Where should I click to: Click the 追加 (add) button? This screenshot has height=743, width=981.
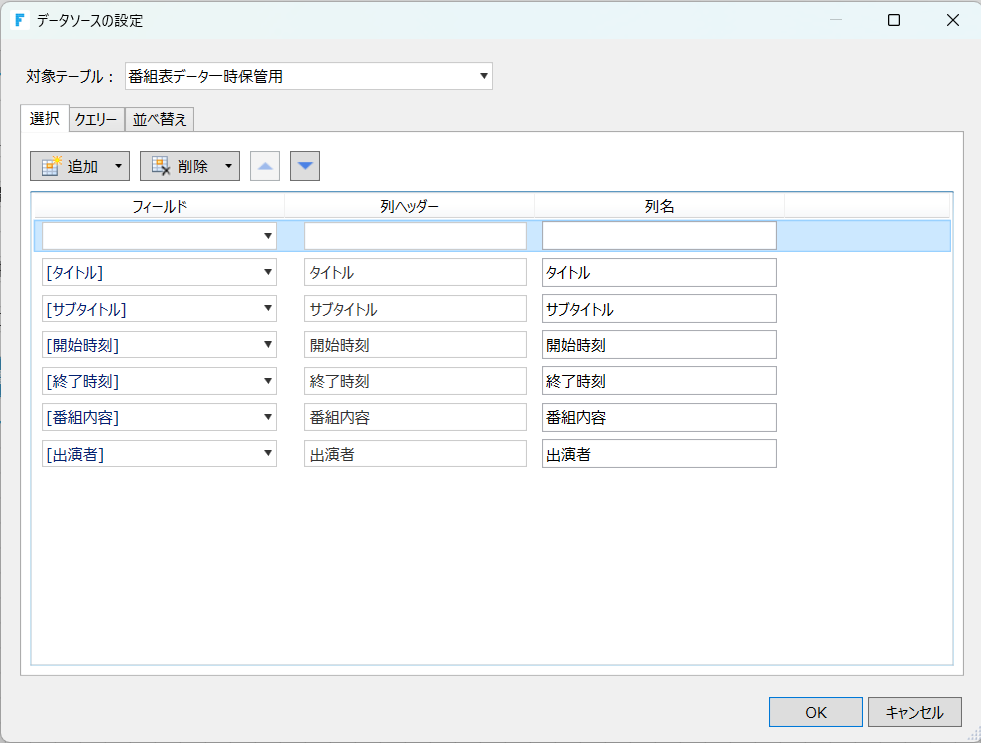[x=70, y=166]
